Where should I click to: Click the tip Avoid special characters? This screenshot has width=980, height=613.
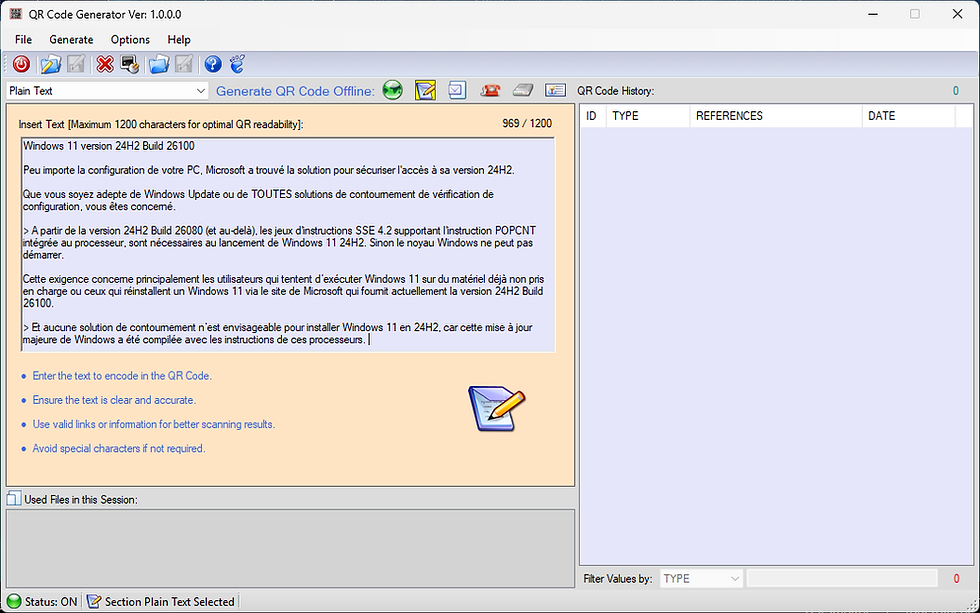click(x=119, y=449)
